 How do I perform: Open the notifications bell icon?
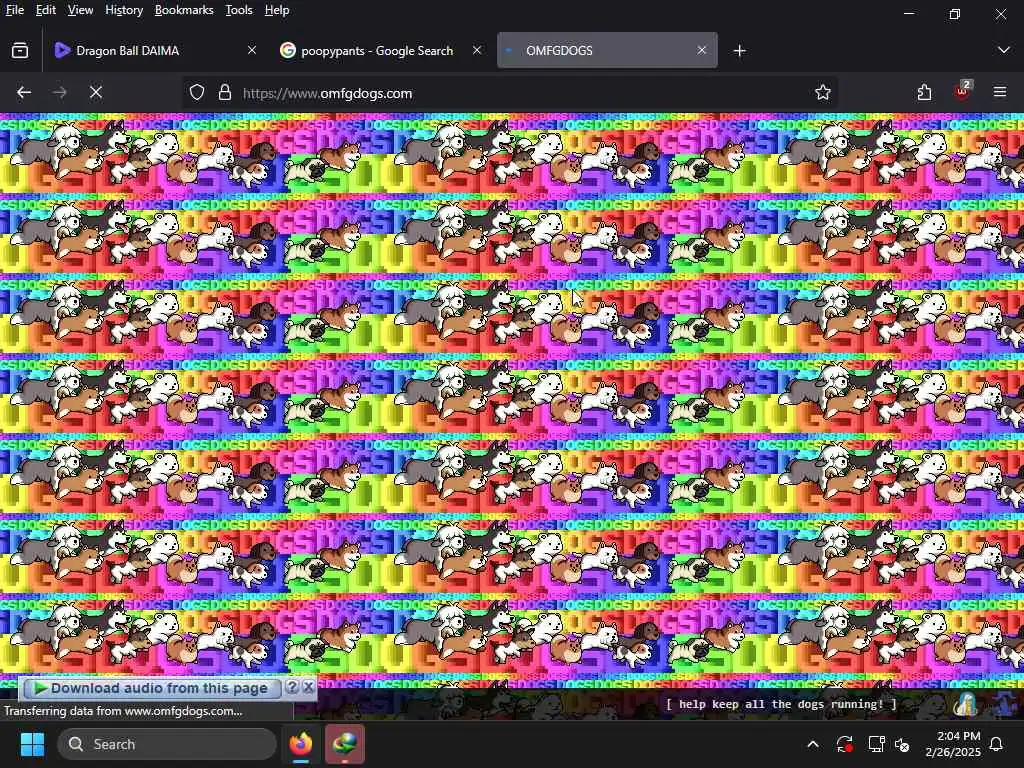point(997,744)
